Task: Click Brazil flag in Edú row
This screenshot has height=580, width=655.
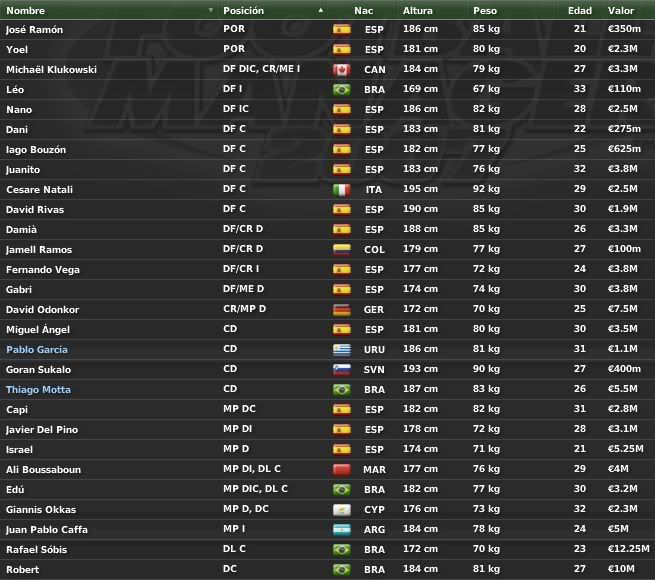Action: [342, 489]
